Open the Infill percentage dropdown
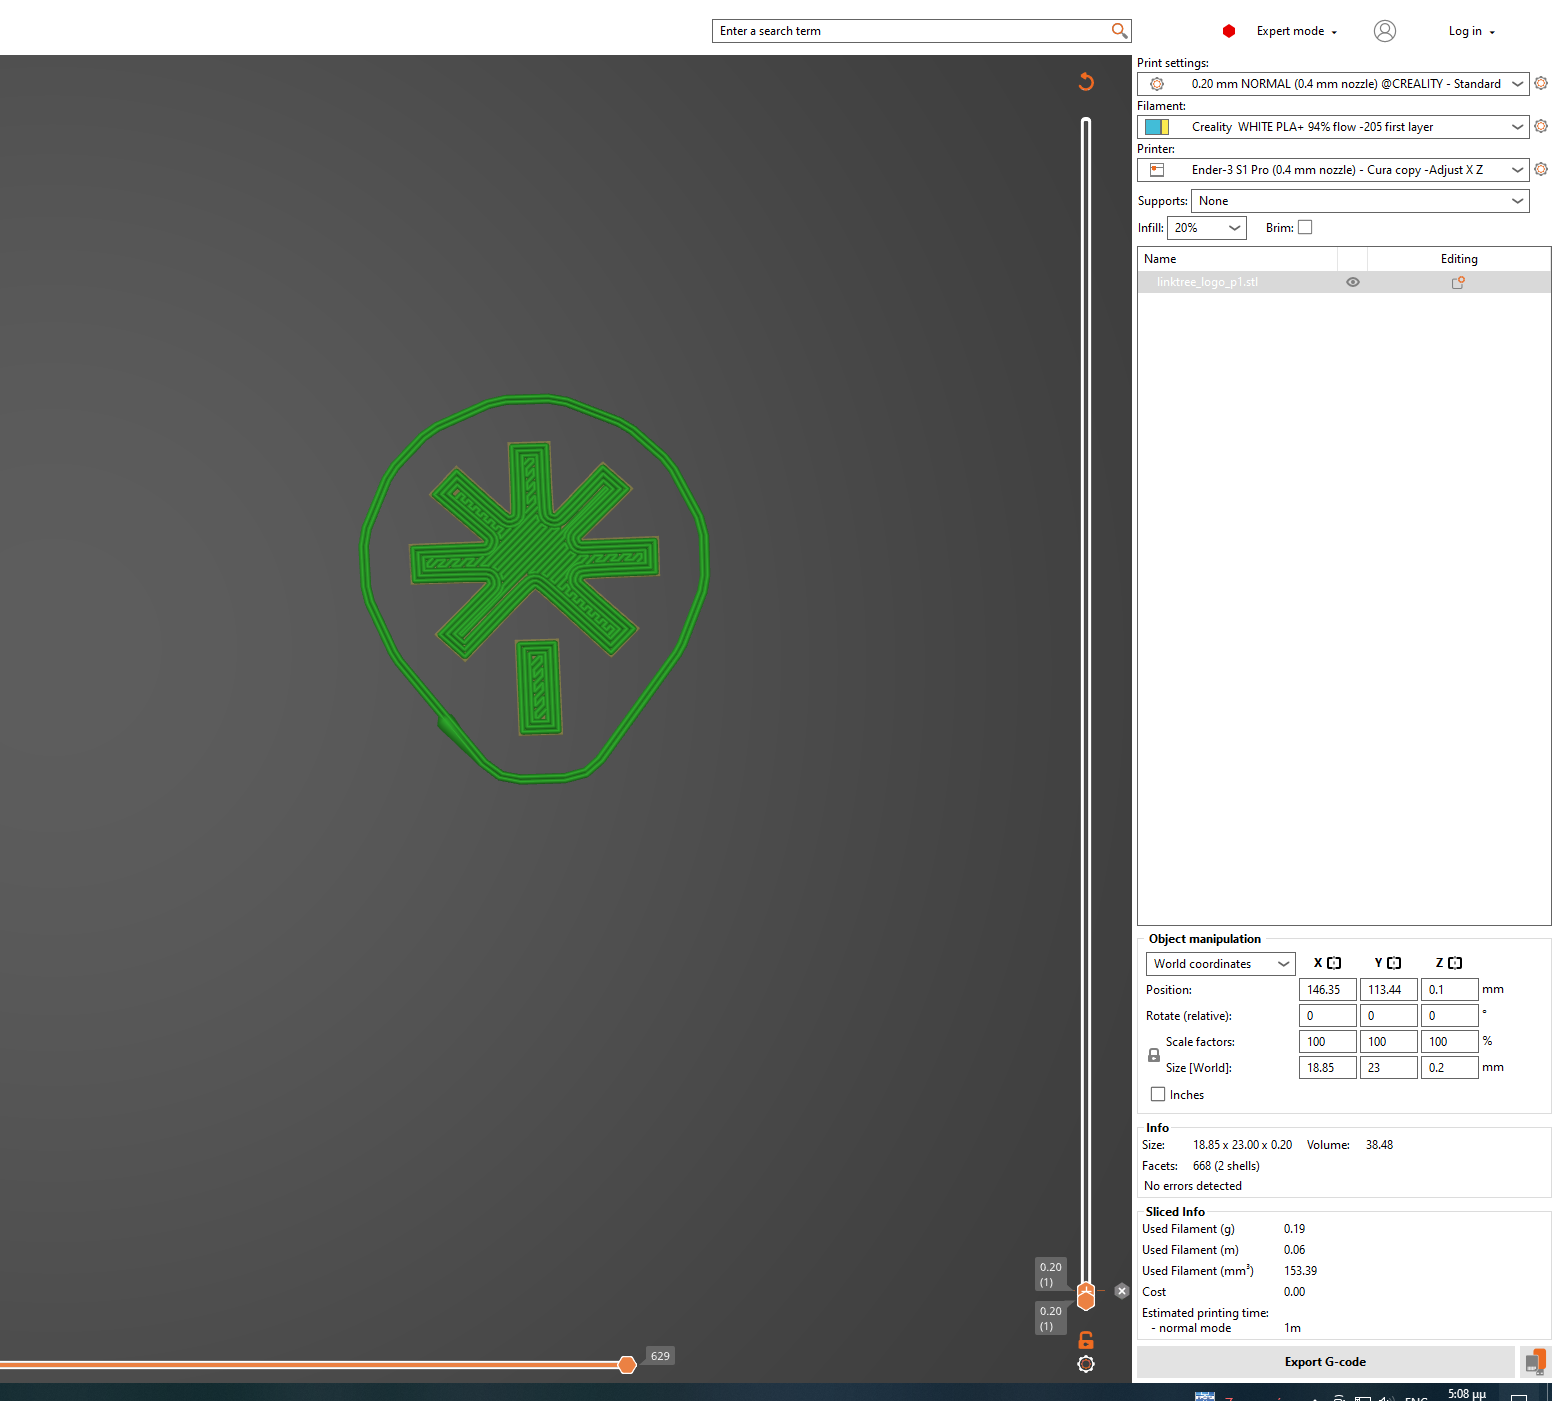 pyautogui.click(x=1207, y=228)
